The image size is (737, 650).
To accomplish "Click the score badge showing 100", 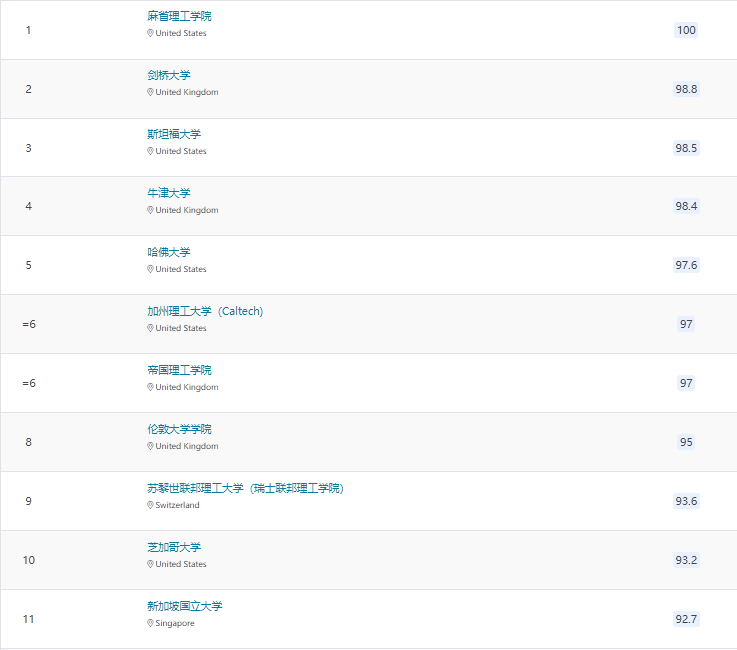I will click(686, 30).
